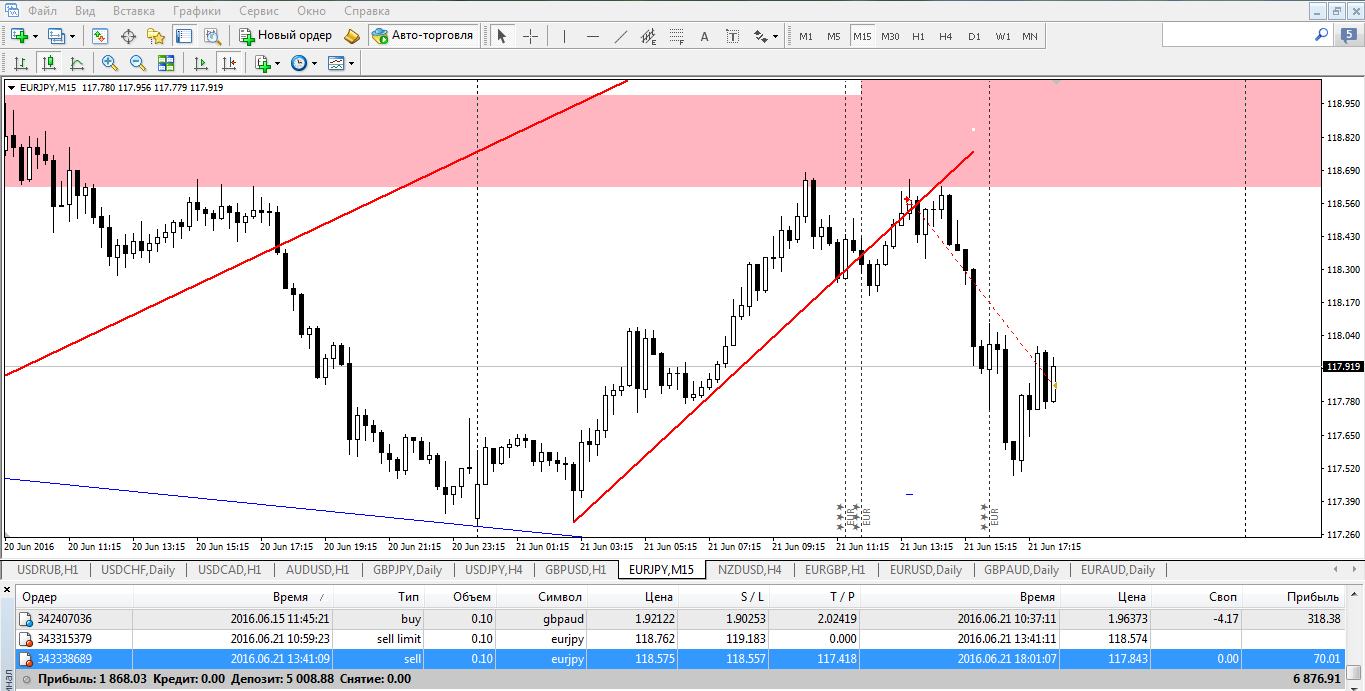Screen dimensions: 1365x691
Task: Open the Indicators list icon
Action: point(262,63)
